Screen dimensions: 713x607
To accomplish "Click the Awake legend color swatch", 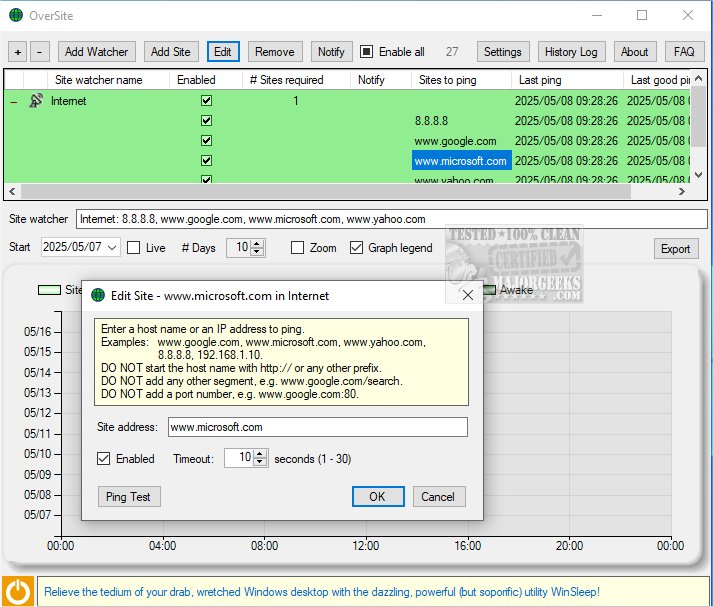I will click(x=489, y=290).
